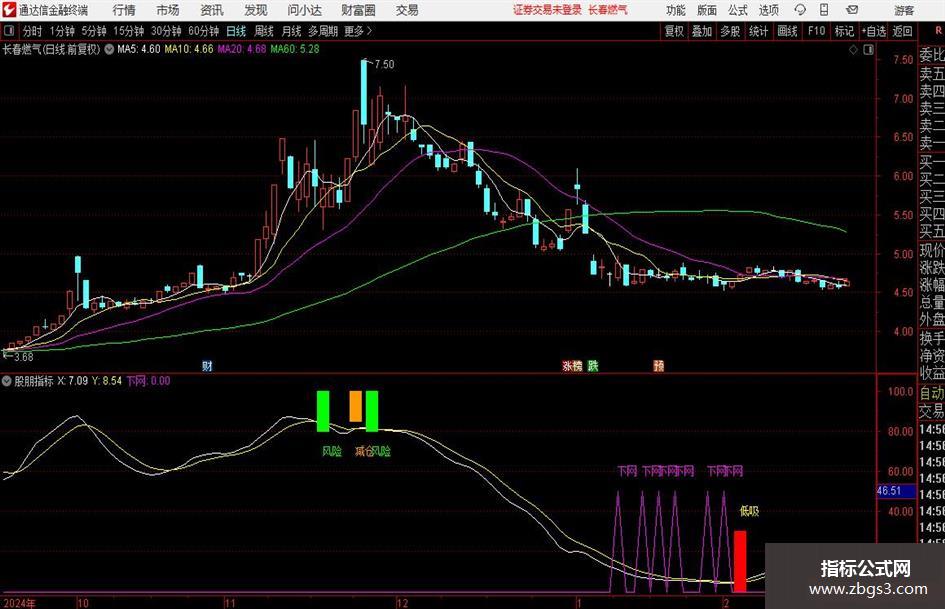
Task: Click the 画线 drawing button
Action: (x=787, y=31)
